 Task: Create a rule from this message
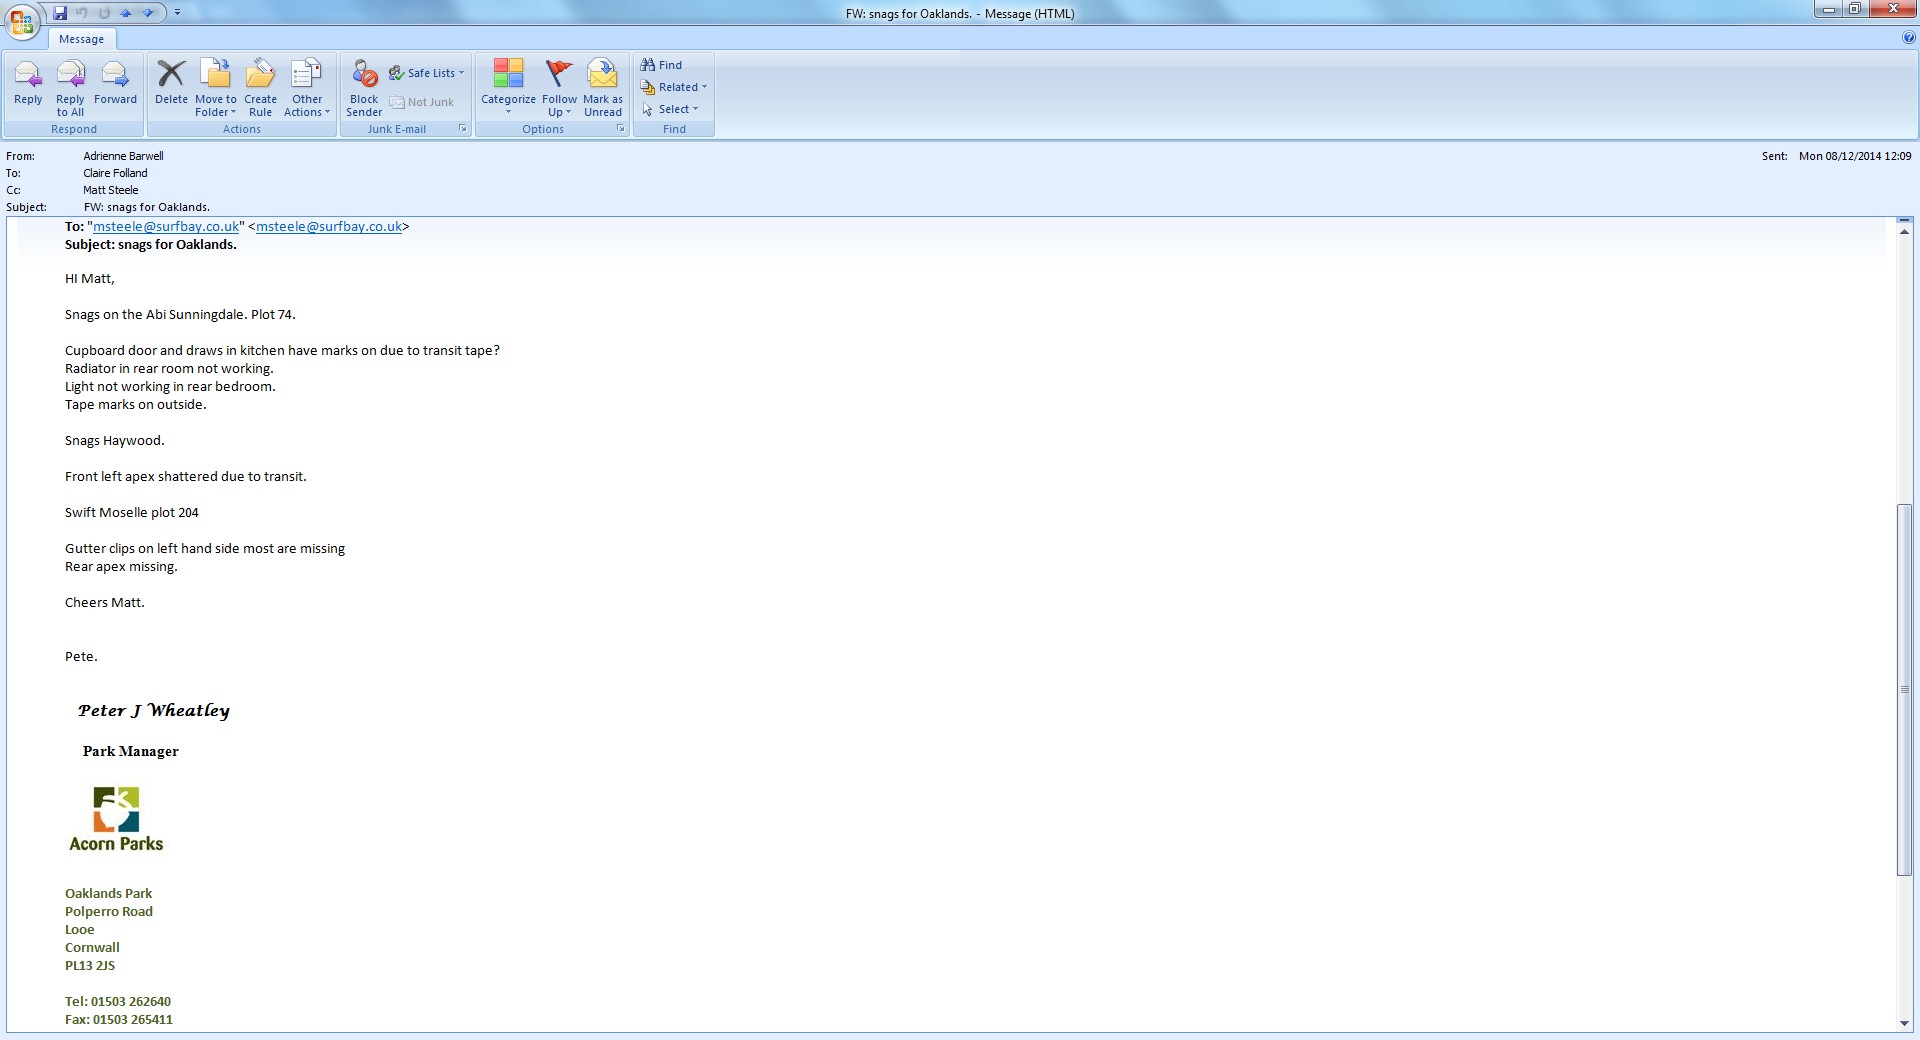[260, 88]
